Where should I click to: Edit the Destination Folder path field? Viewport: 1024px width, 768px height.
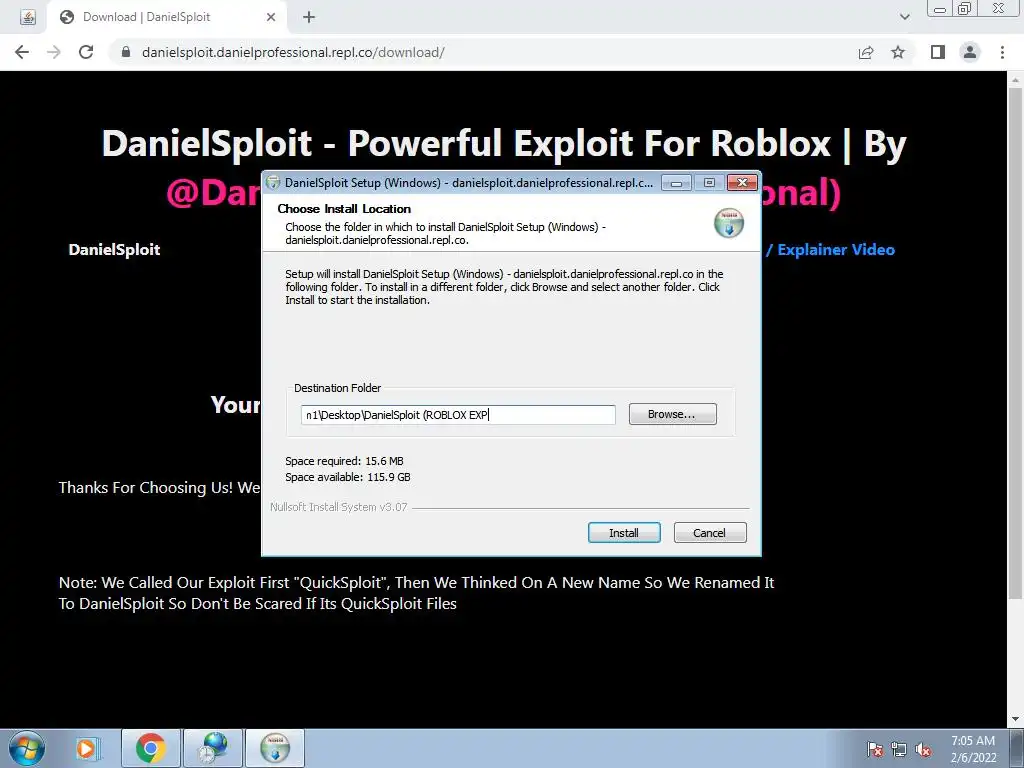458,415
